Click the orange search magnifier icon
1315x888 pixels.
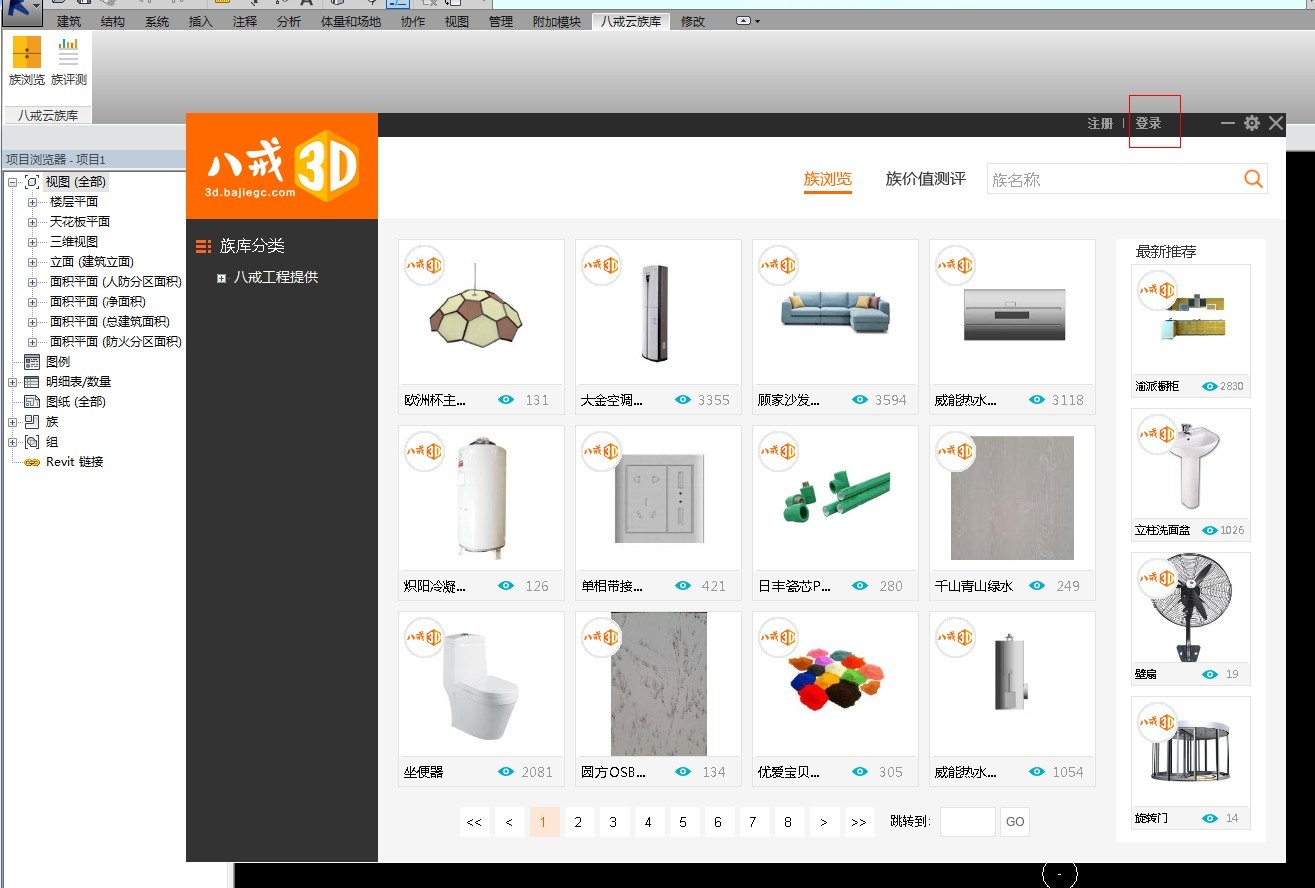click(x=1253, y=178)
